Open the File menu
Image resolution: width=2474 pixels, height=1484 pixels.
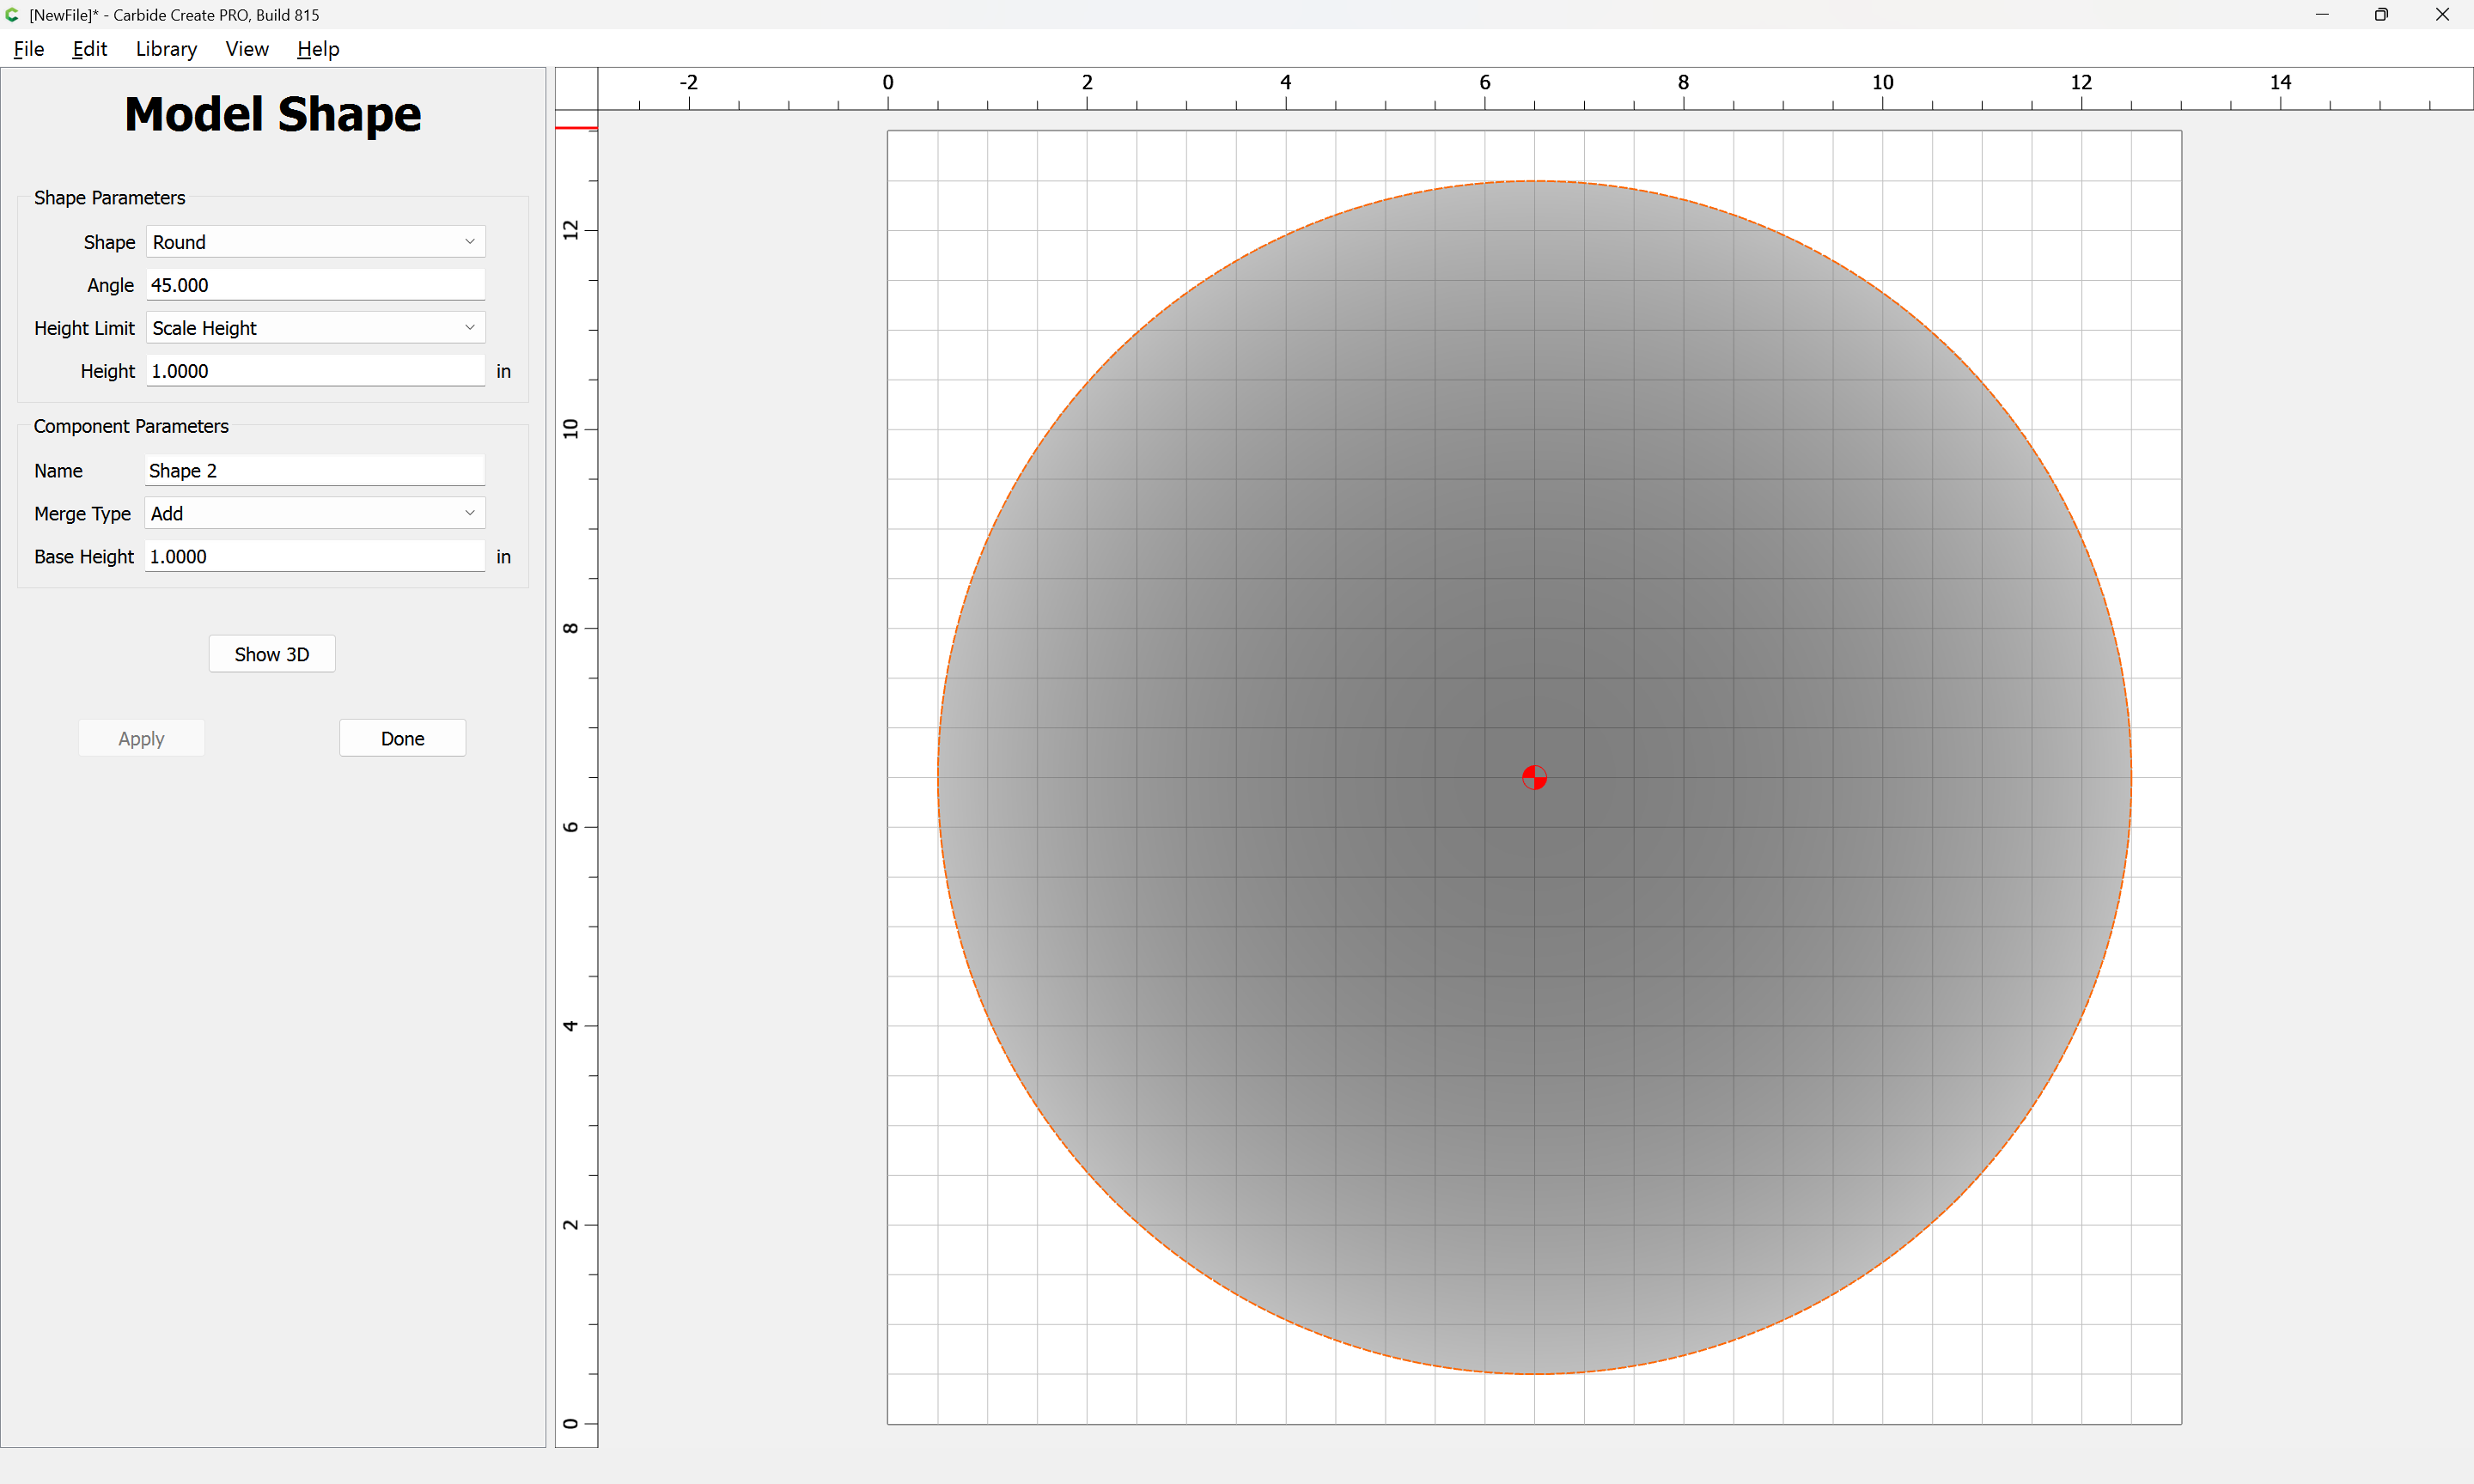29,49
